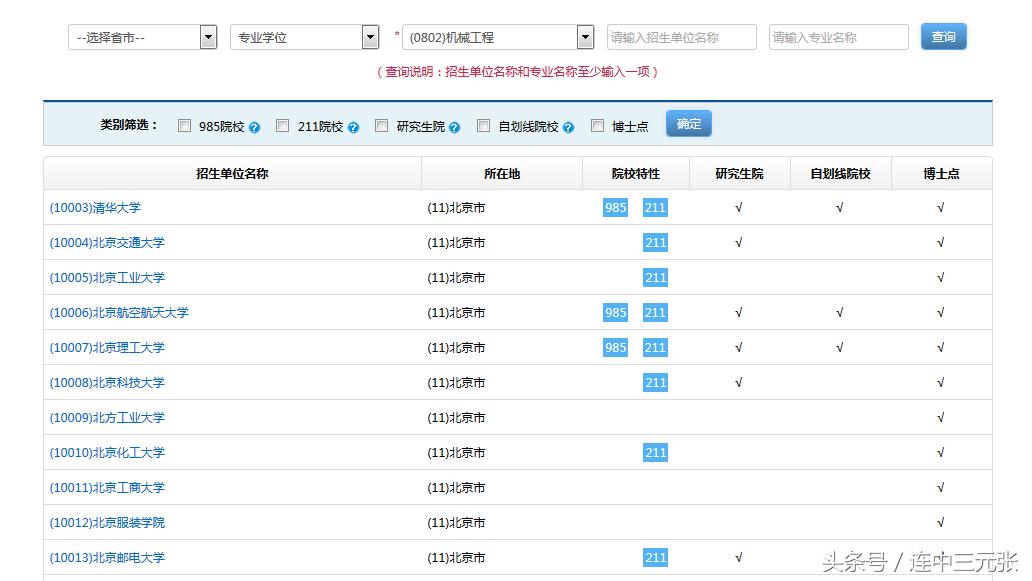Click the 211 badge on 北京化工大学 row
Image resolution: width=1032 pixels, height=581 pixels.
[x=655, y=452]
